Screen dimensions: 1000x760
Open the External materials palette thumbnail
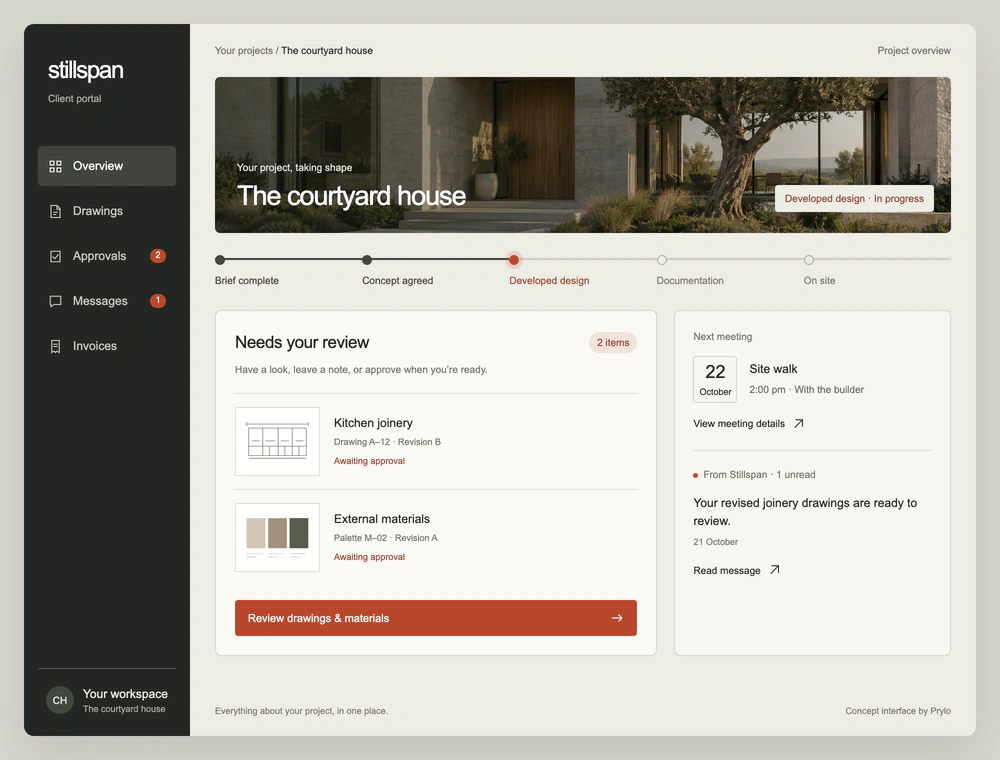(277, 537)
